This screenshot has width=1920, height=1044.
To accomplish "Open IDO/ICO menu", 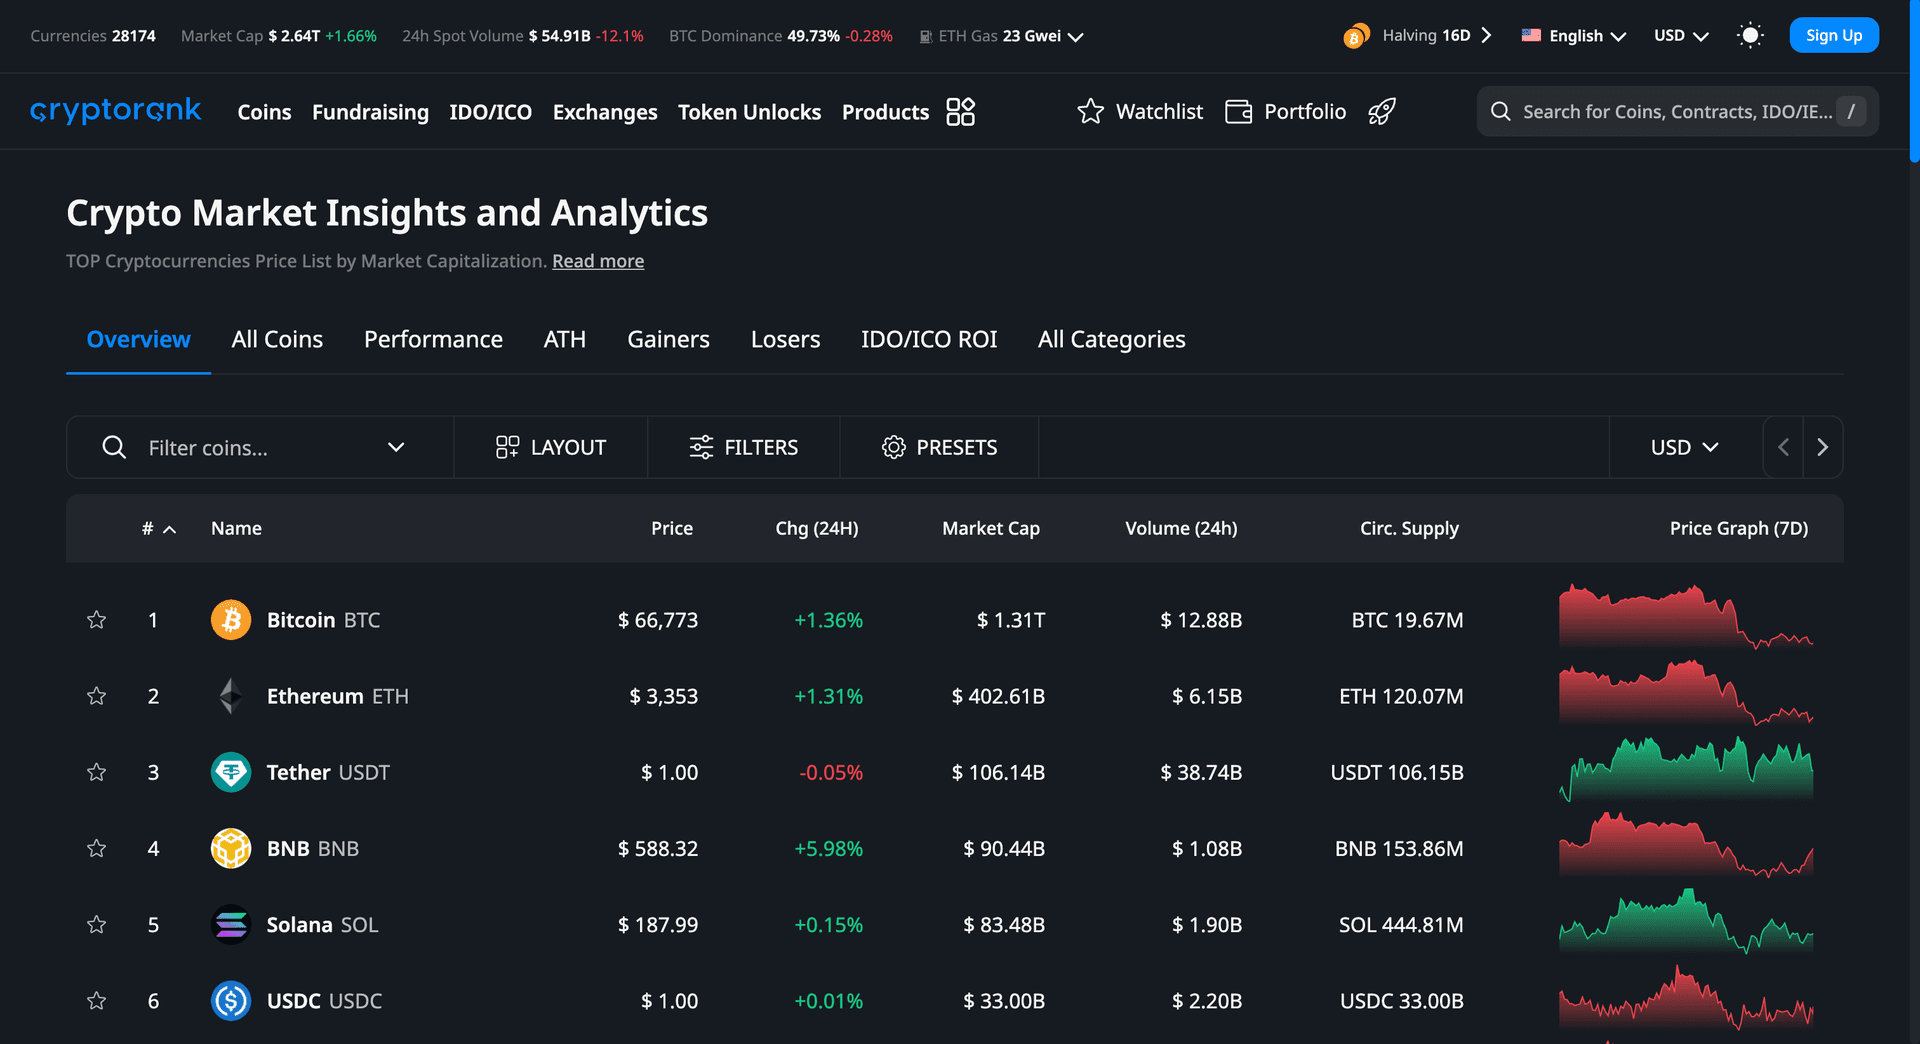I will (490, 112).
